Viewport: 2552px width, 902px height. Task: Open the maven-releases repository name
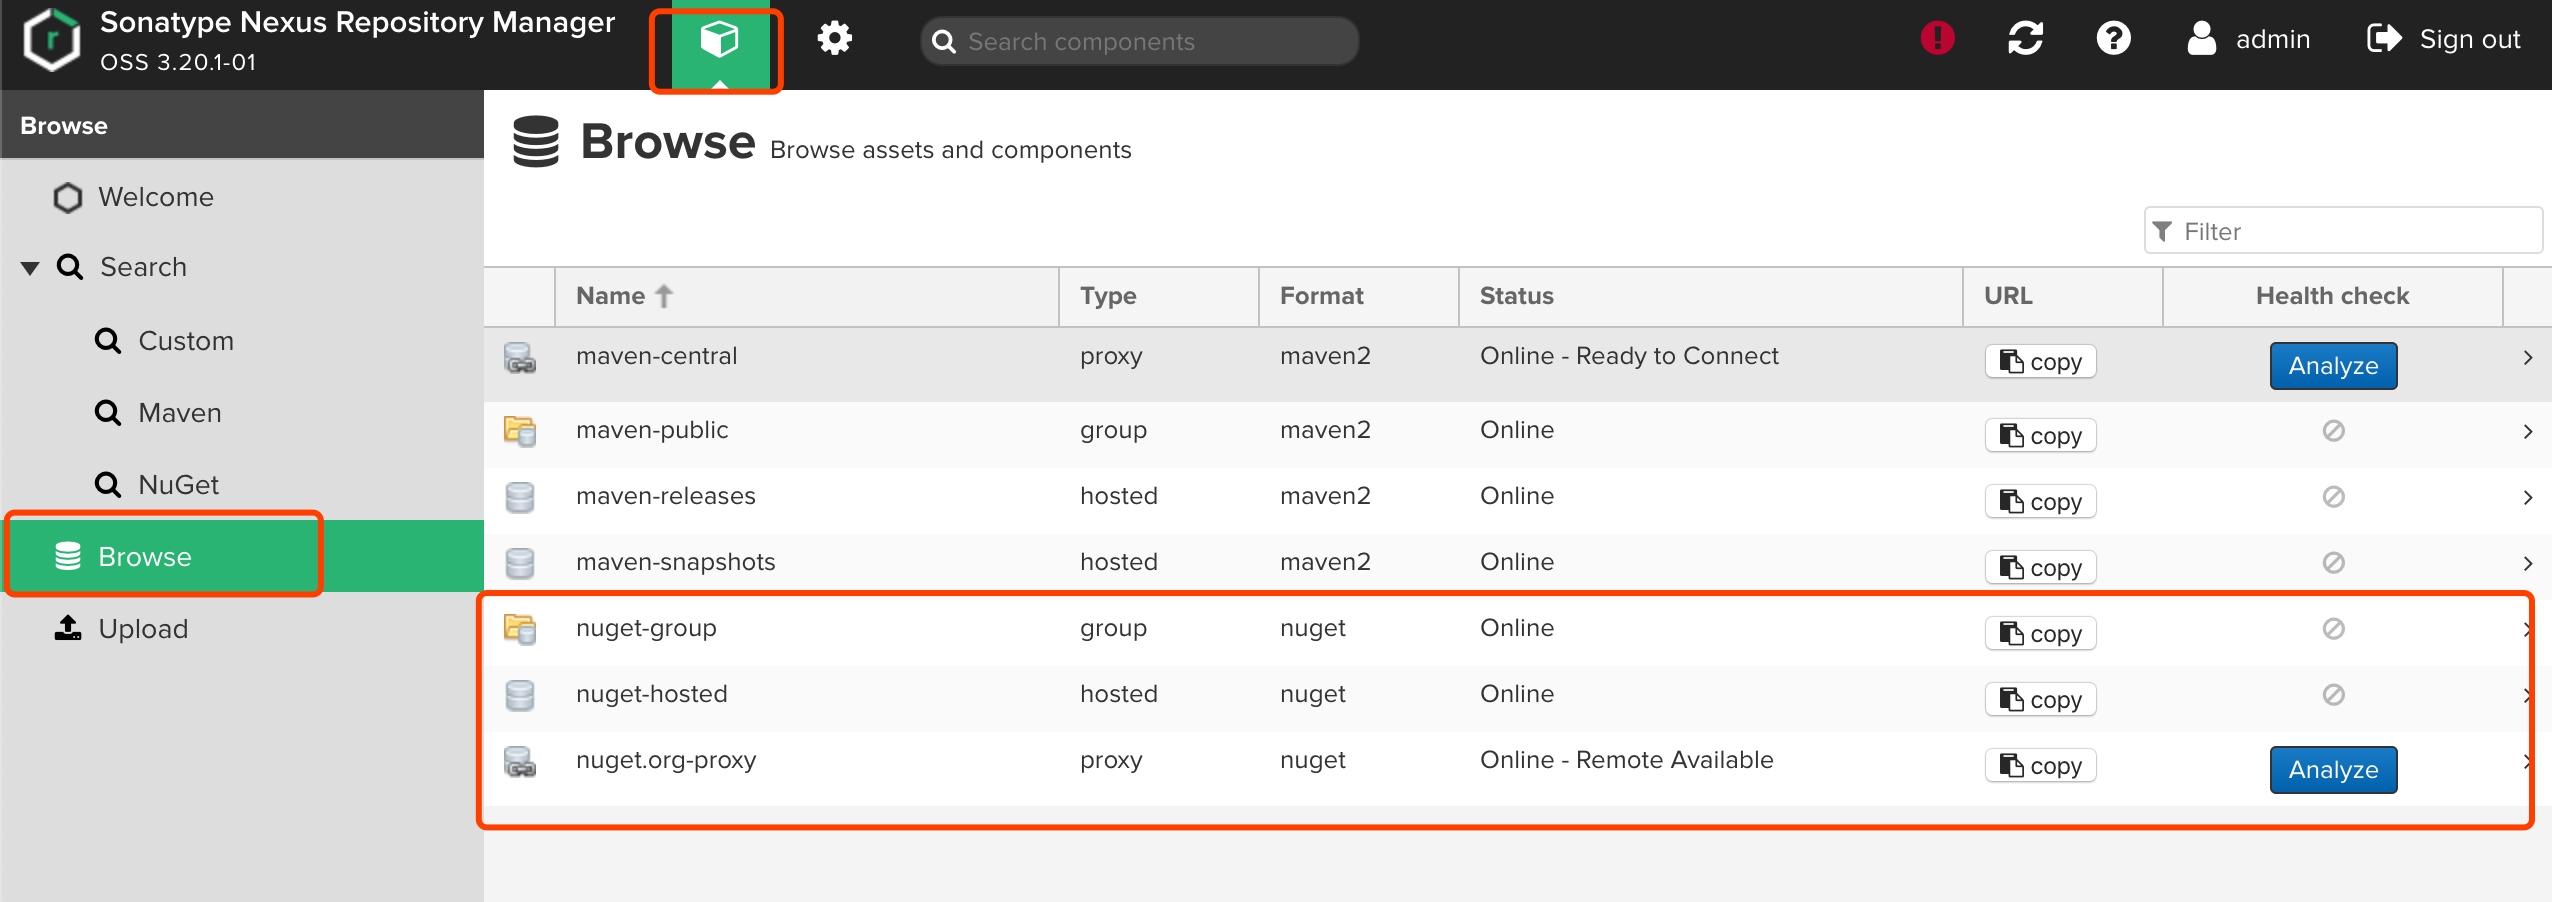(x=666, y=496)
